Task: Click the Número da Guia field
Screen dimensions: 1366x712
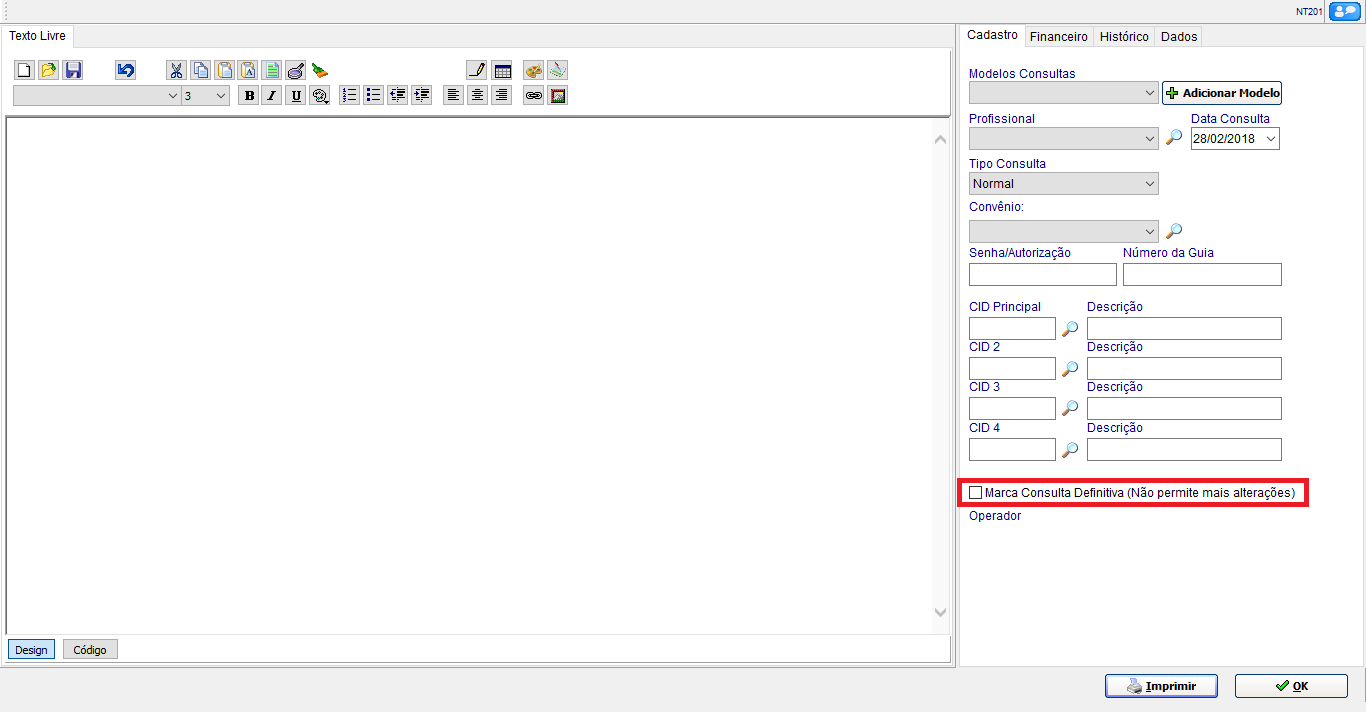Action: click(x=1201, y=275)
